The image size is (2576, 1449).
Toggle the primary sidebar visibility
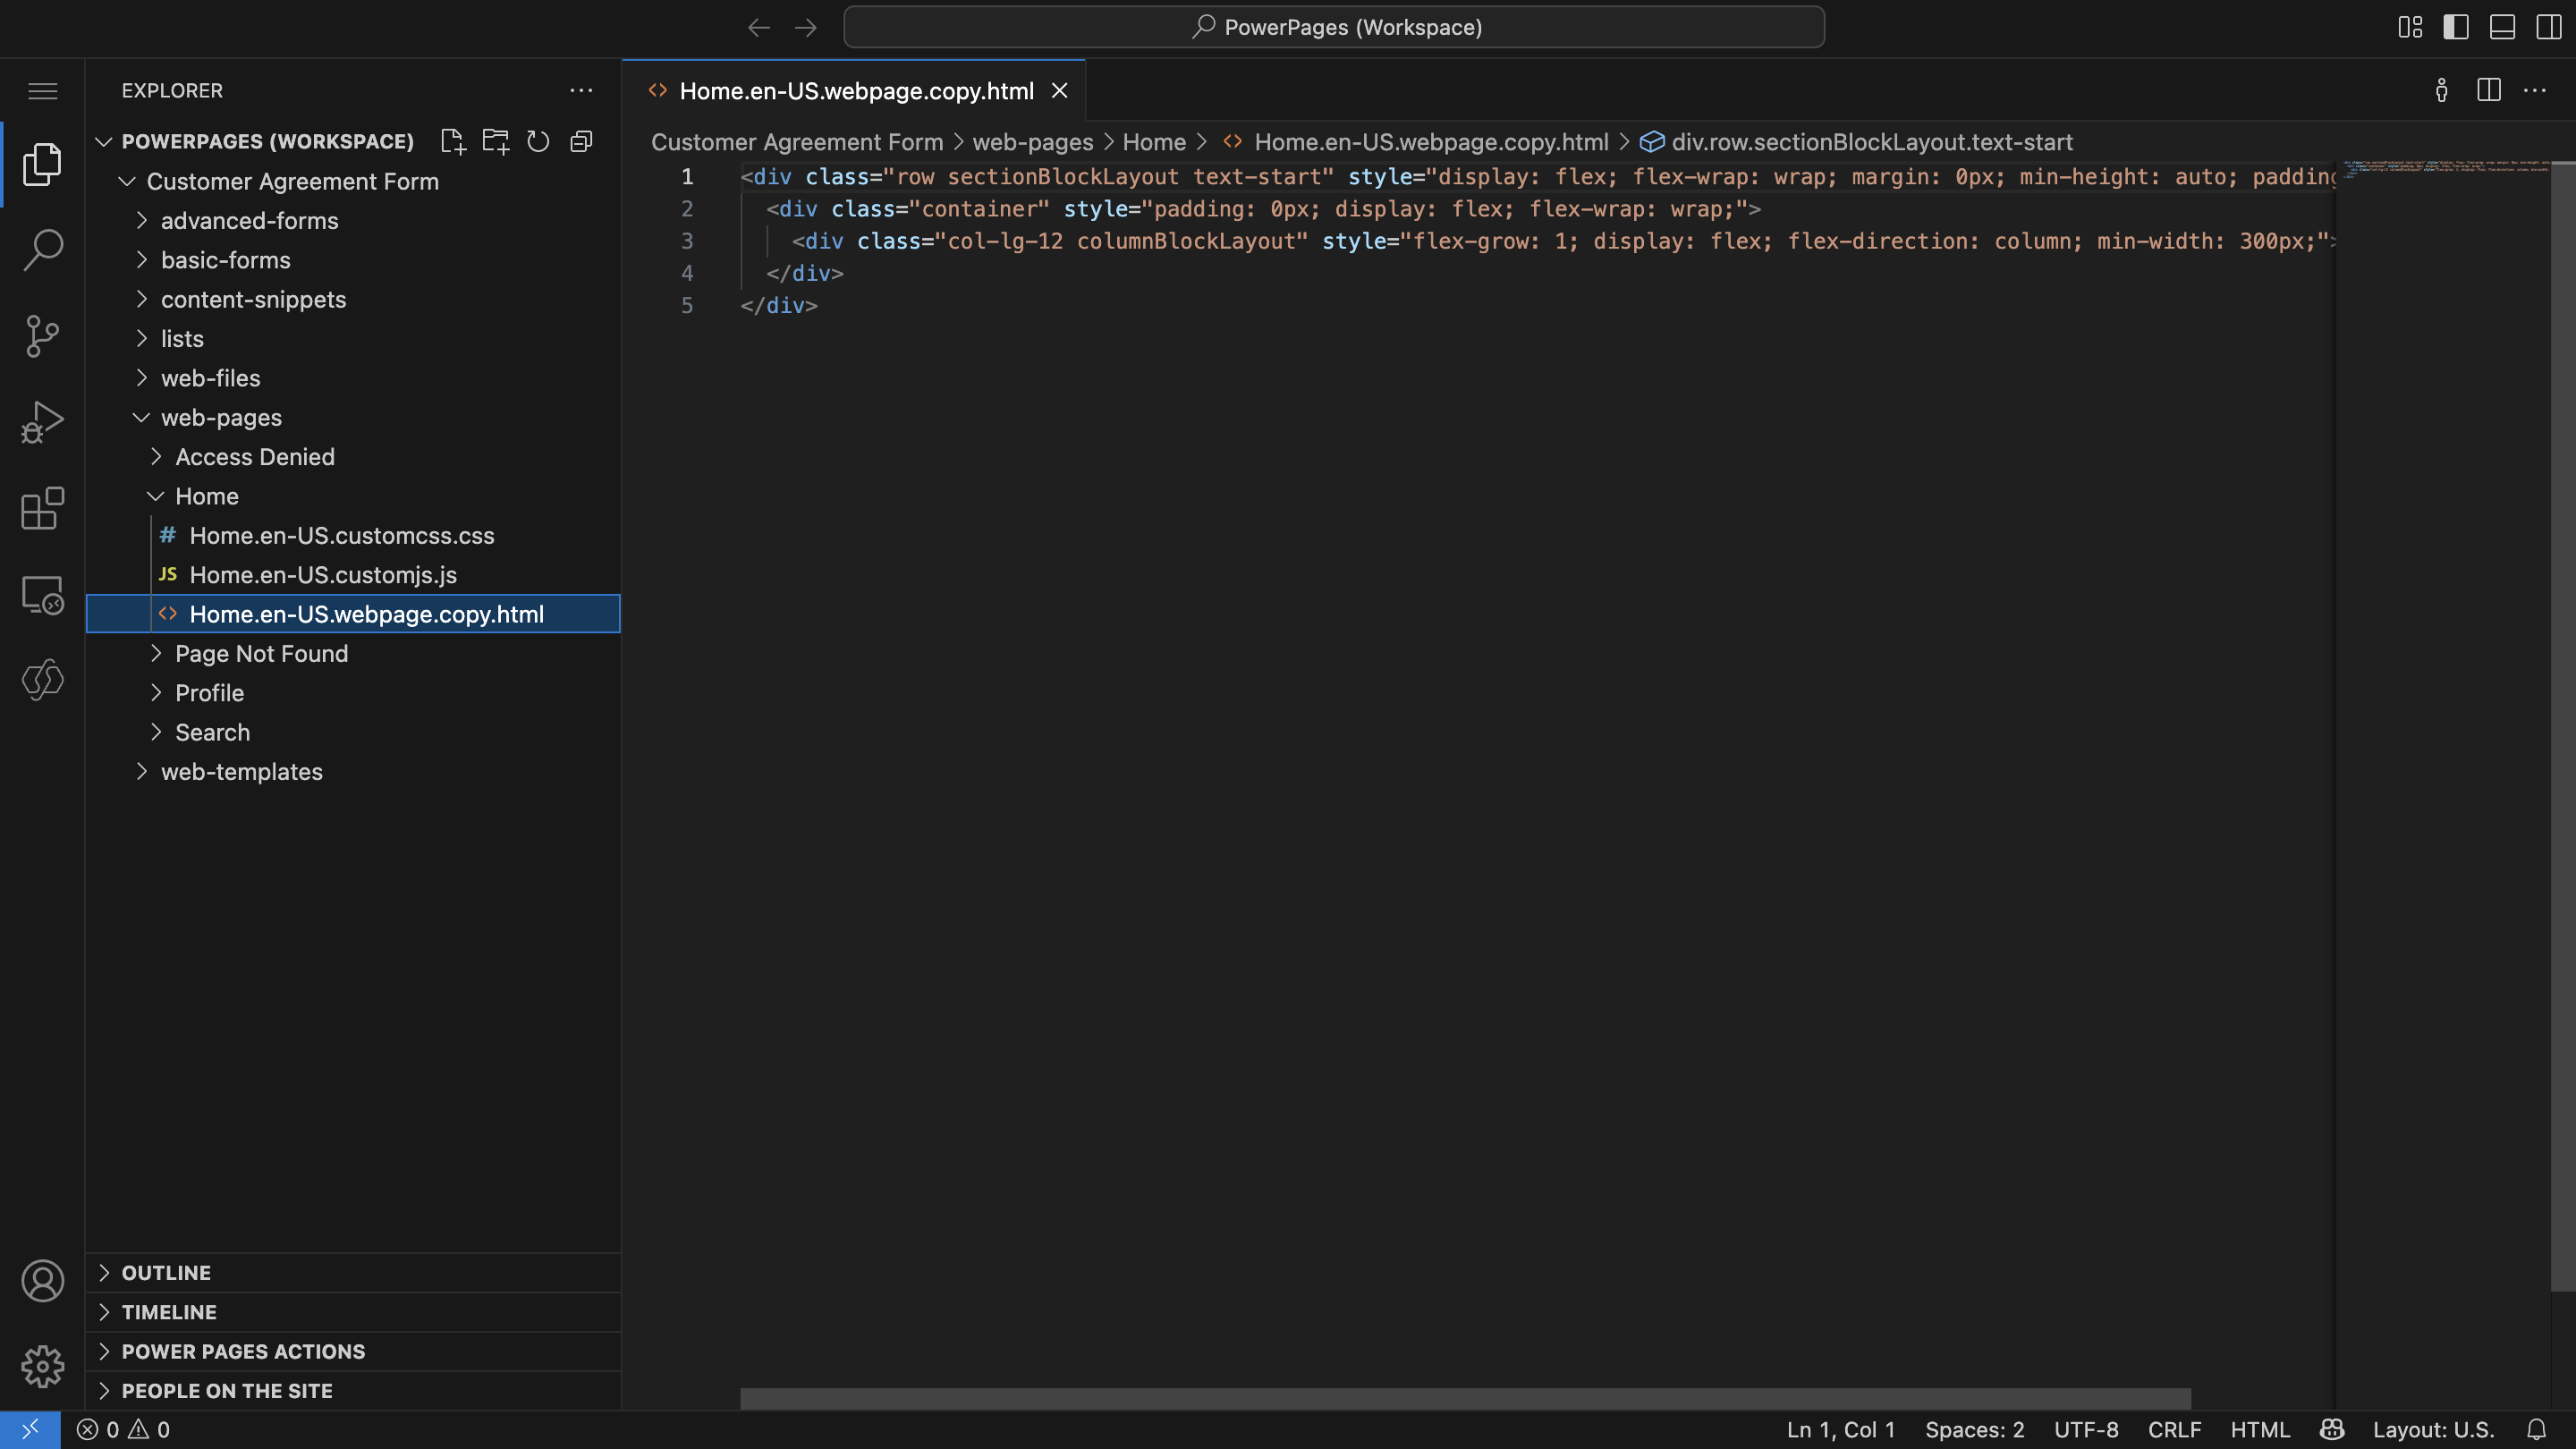2456,27
